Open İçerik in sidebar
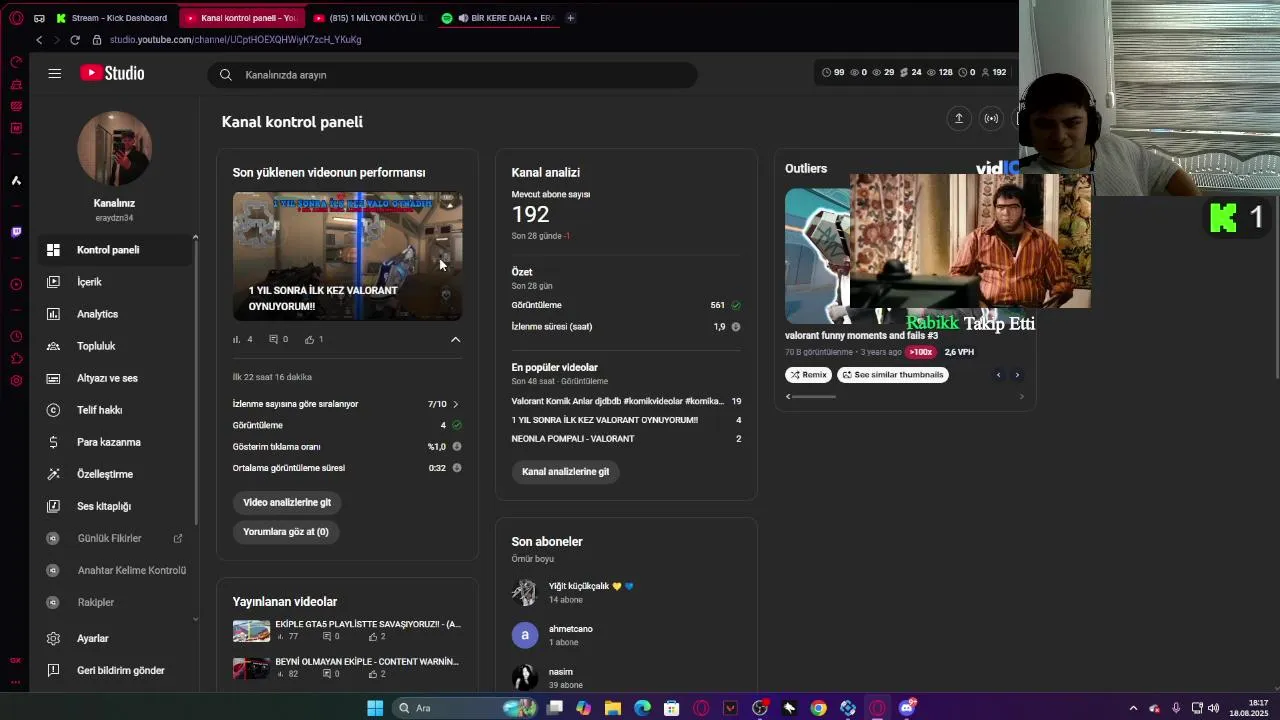Screen dimensions: 1280x720 (115, 282)
